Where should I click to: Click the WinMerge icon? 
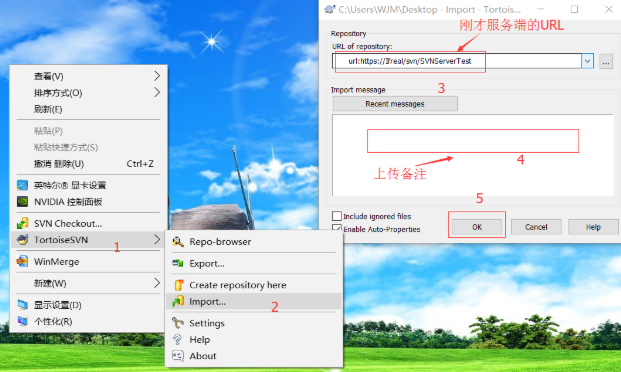click(x=22, y=261)
